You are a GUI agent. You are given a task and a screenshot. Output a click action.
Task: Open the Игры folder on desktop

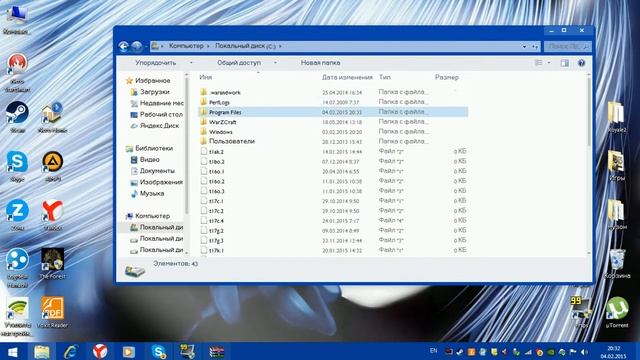pyautogui.click(x=616, y=166)
